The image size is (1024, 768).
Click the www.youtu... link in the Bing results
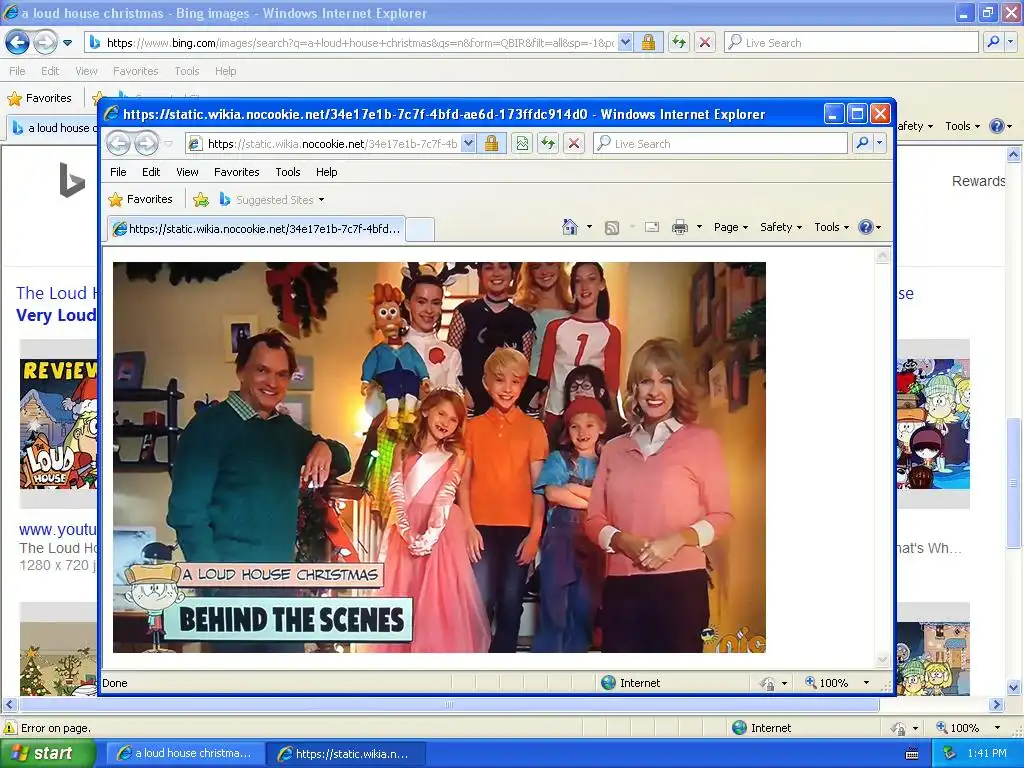click(57, 529)
